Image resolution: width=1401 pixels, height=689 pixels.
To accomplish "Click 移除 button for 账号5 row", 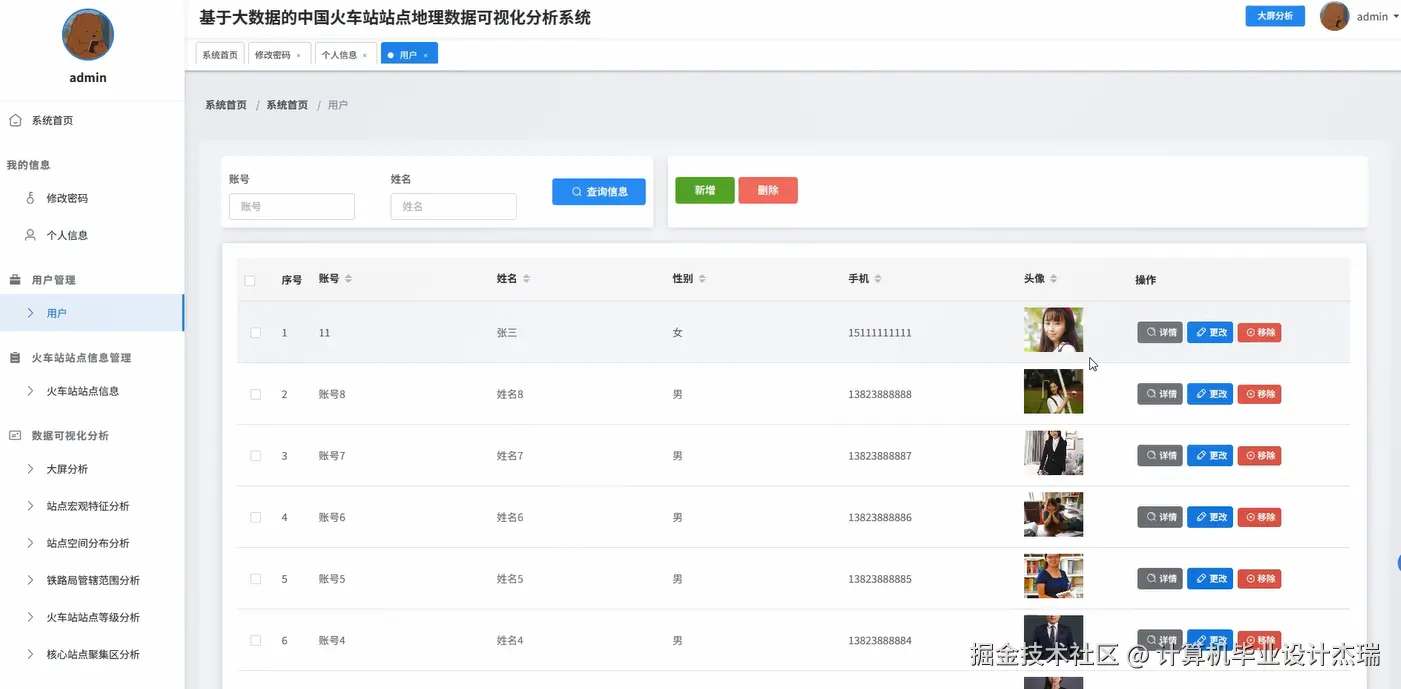I will pos(1260,579).
